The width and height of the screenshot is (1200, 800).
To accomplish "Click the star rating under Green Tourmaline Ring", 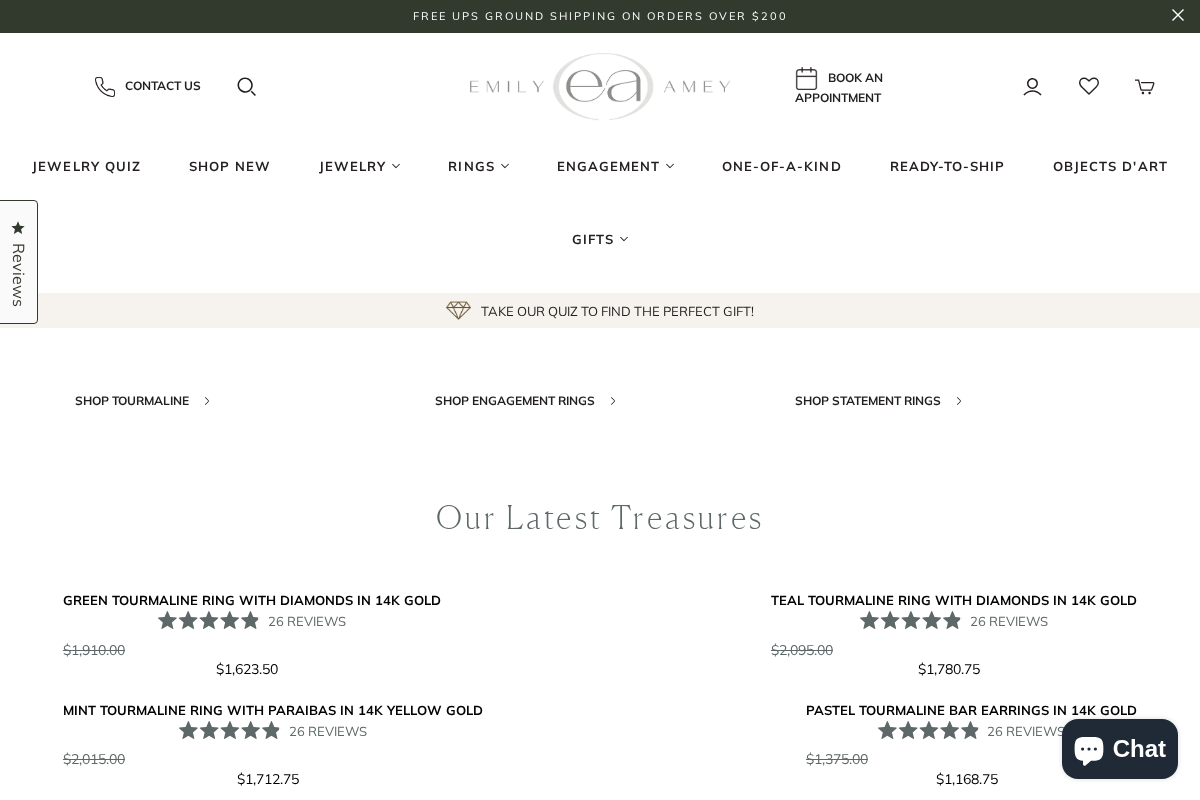I will tap(209, 620).
